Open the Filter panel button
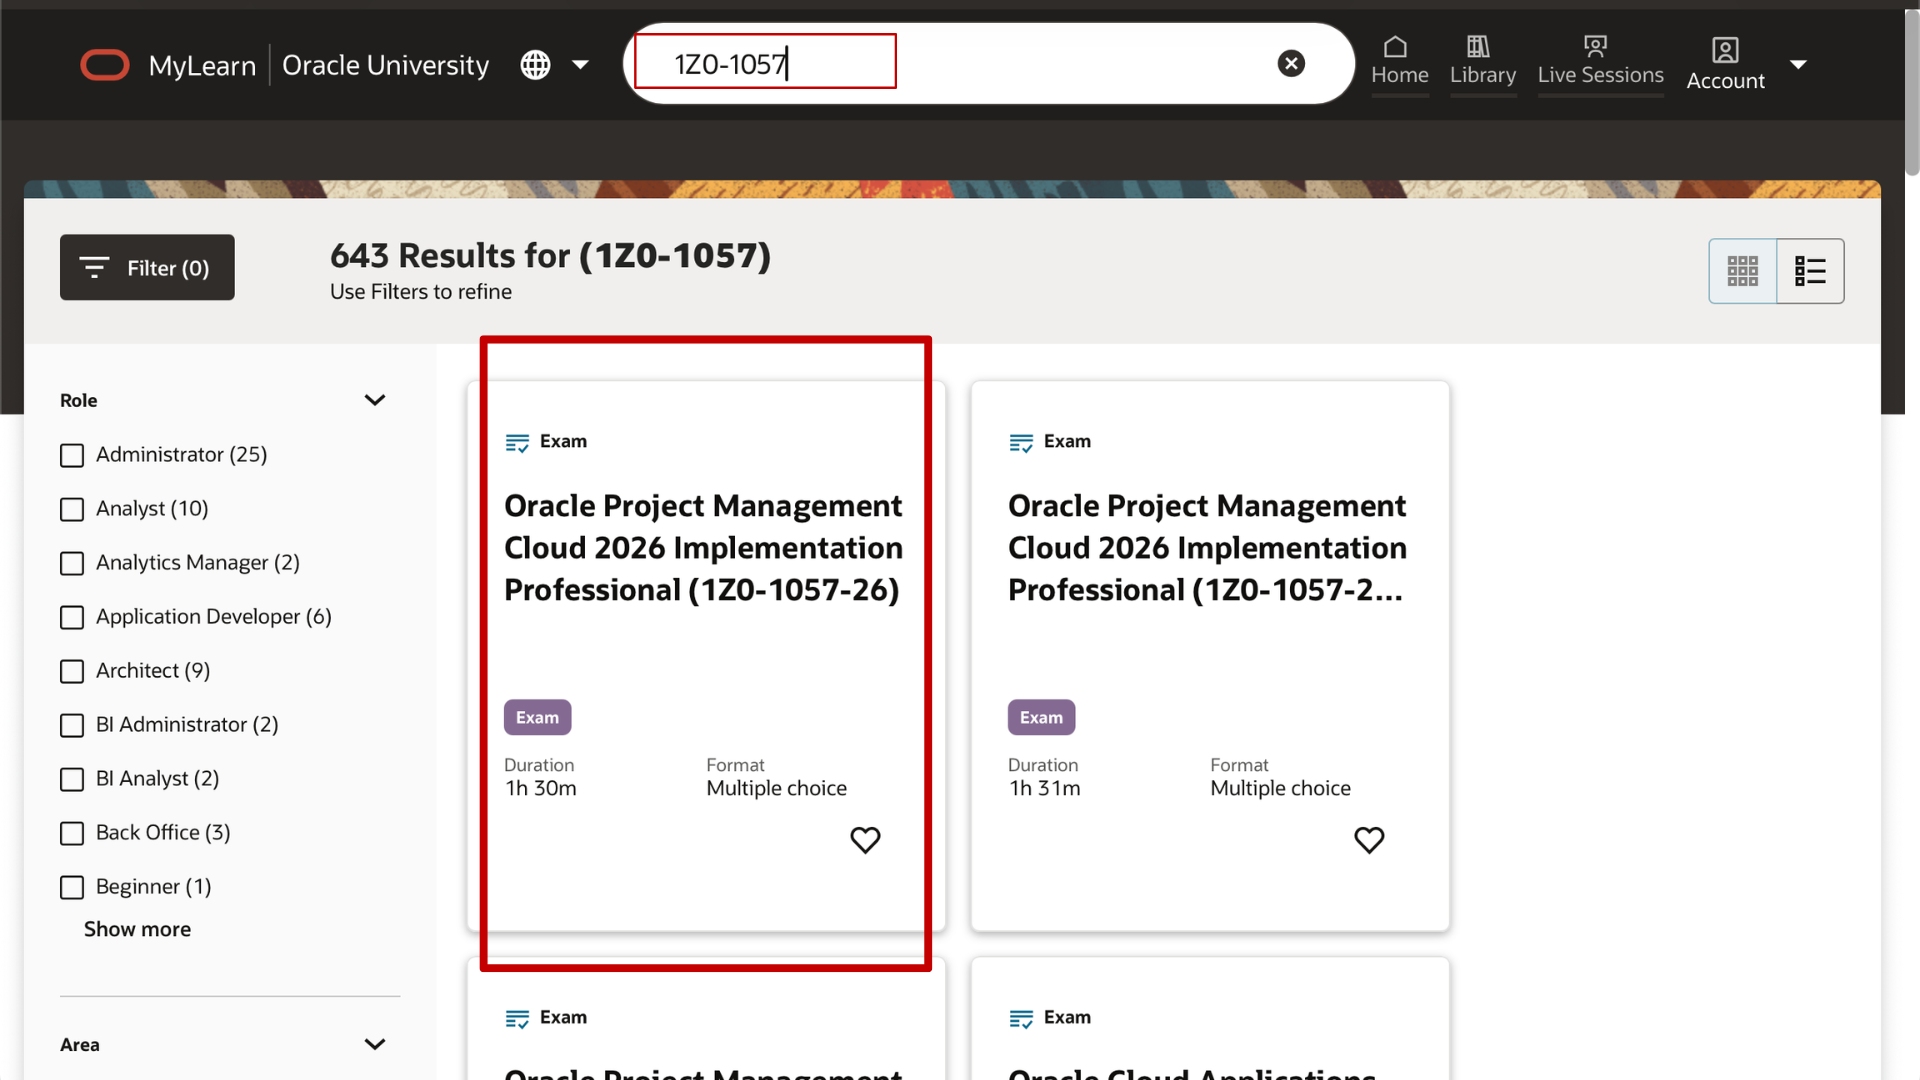The width and height of the screenshot is (1920, 1080). click(146, 267)
